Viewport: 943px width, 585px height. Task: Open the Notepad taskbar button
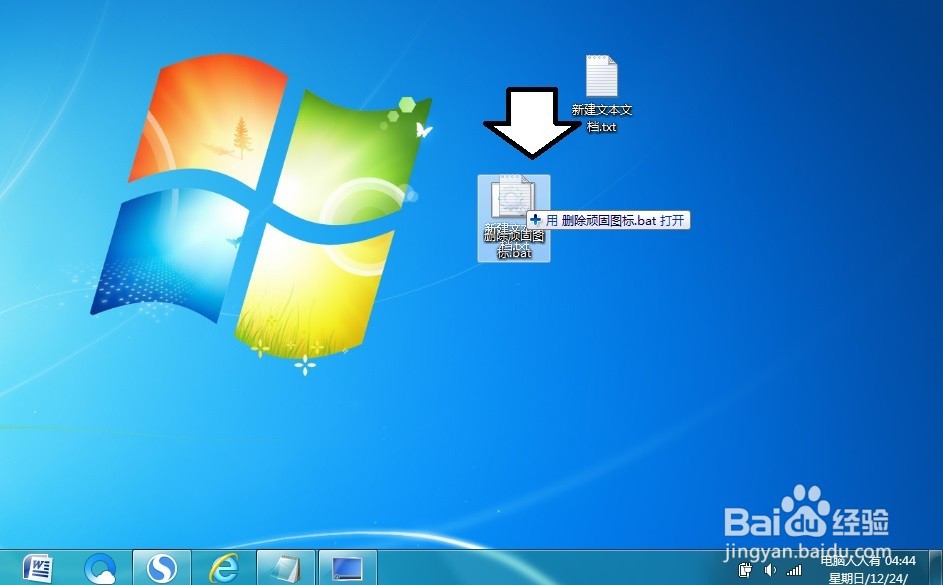coord(286,568)
